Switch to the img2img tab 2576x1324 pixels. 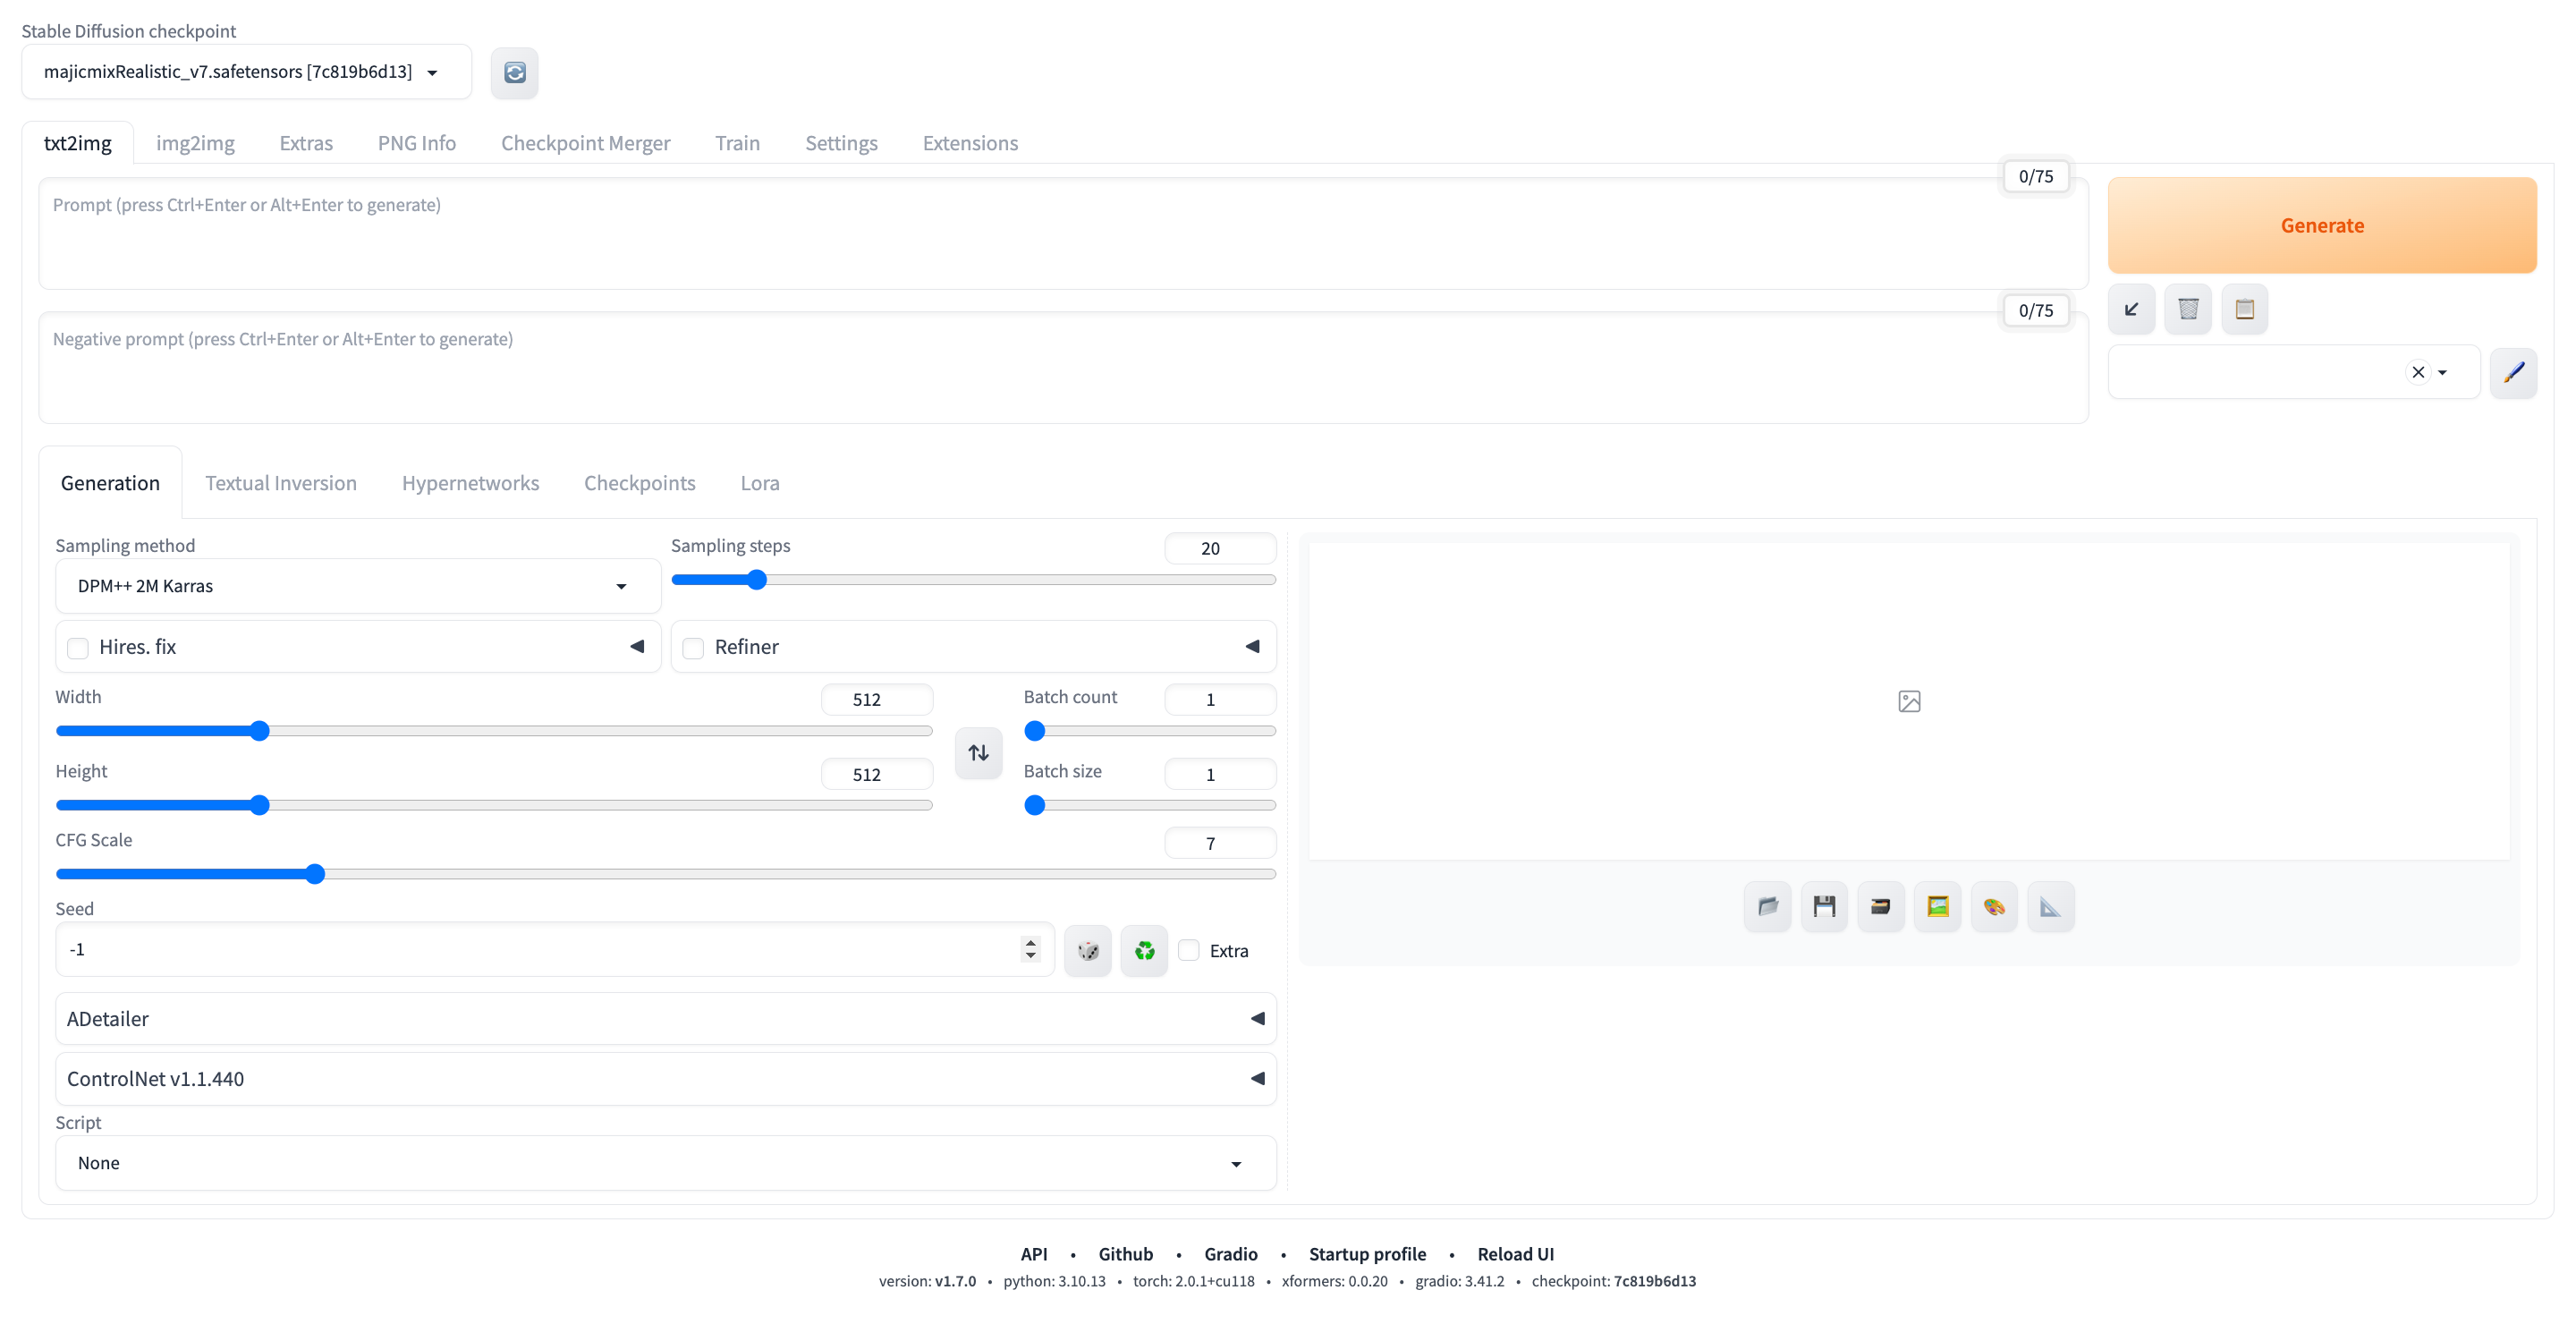195,143
